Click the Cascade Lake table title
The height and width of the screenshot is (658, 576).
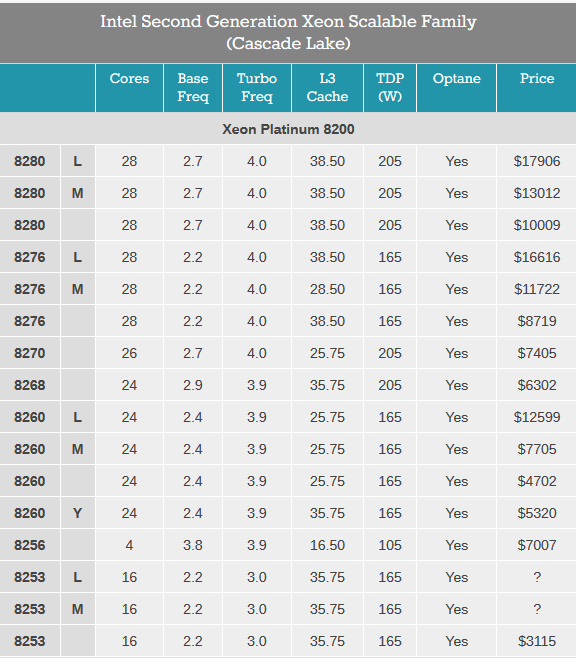click(x=288, y=32)
